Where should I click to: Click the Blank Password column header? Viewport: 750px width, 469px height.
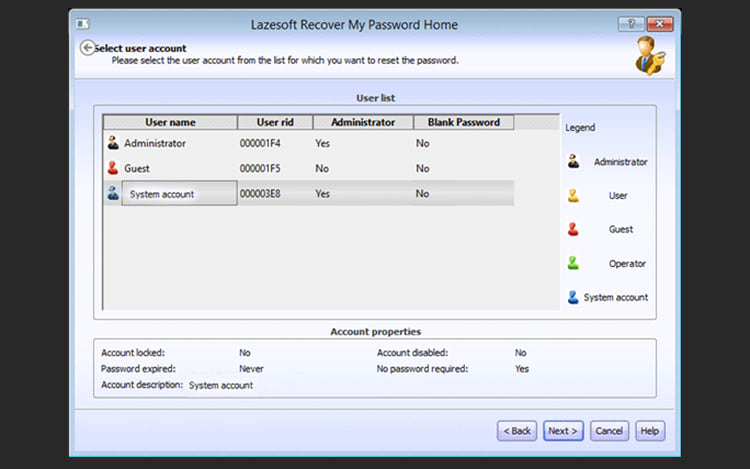click(463, 122)
